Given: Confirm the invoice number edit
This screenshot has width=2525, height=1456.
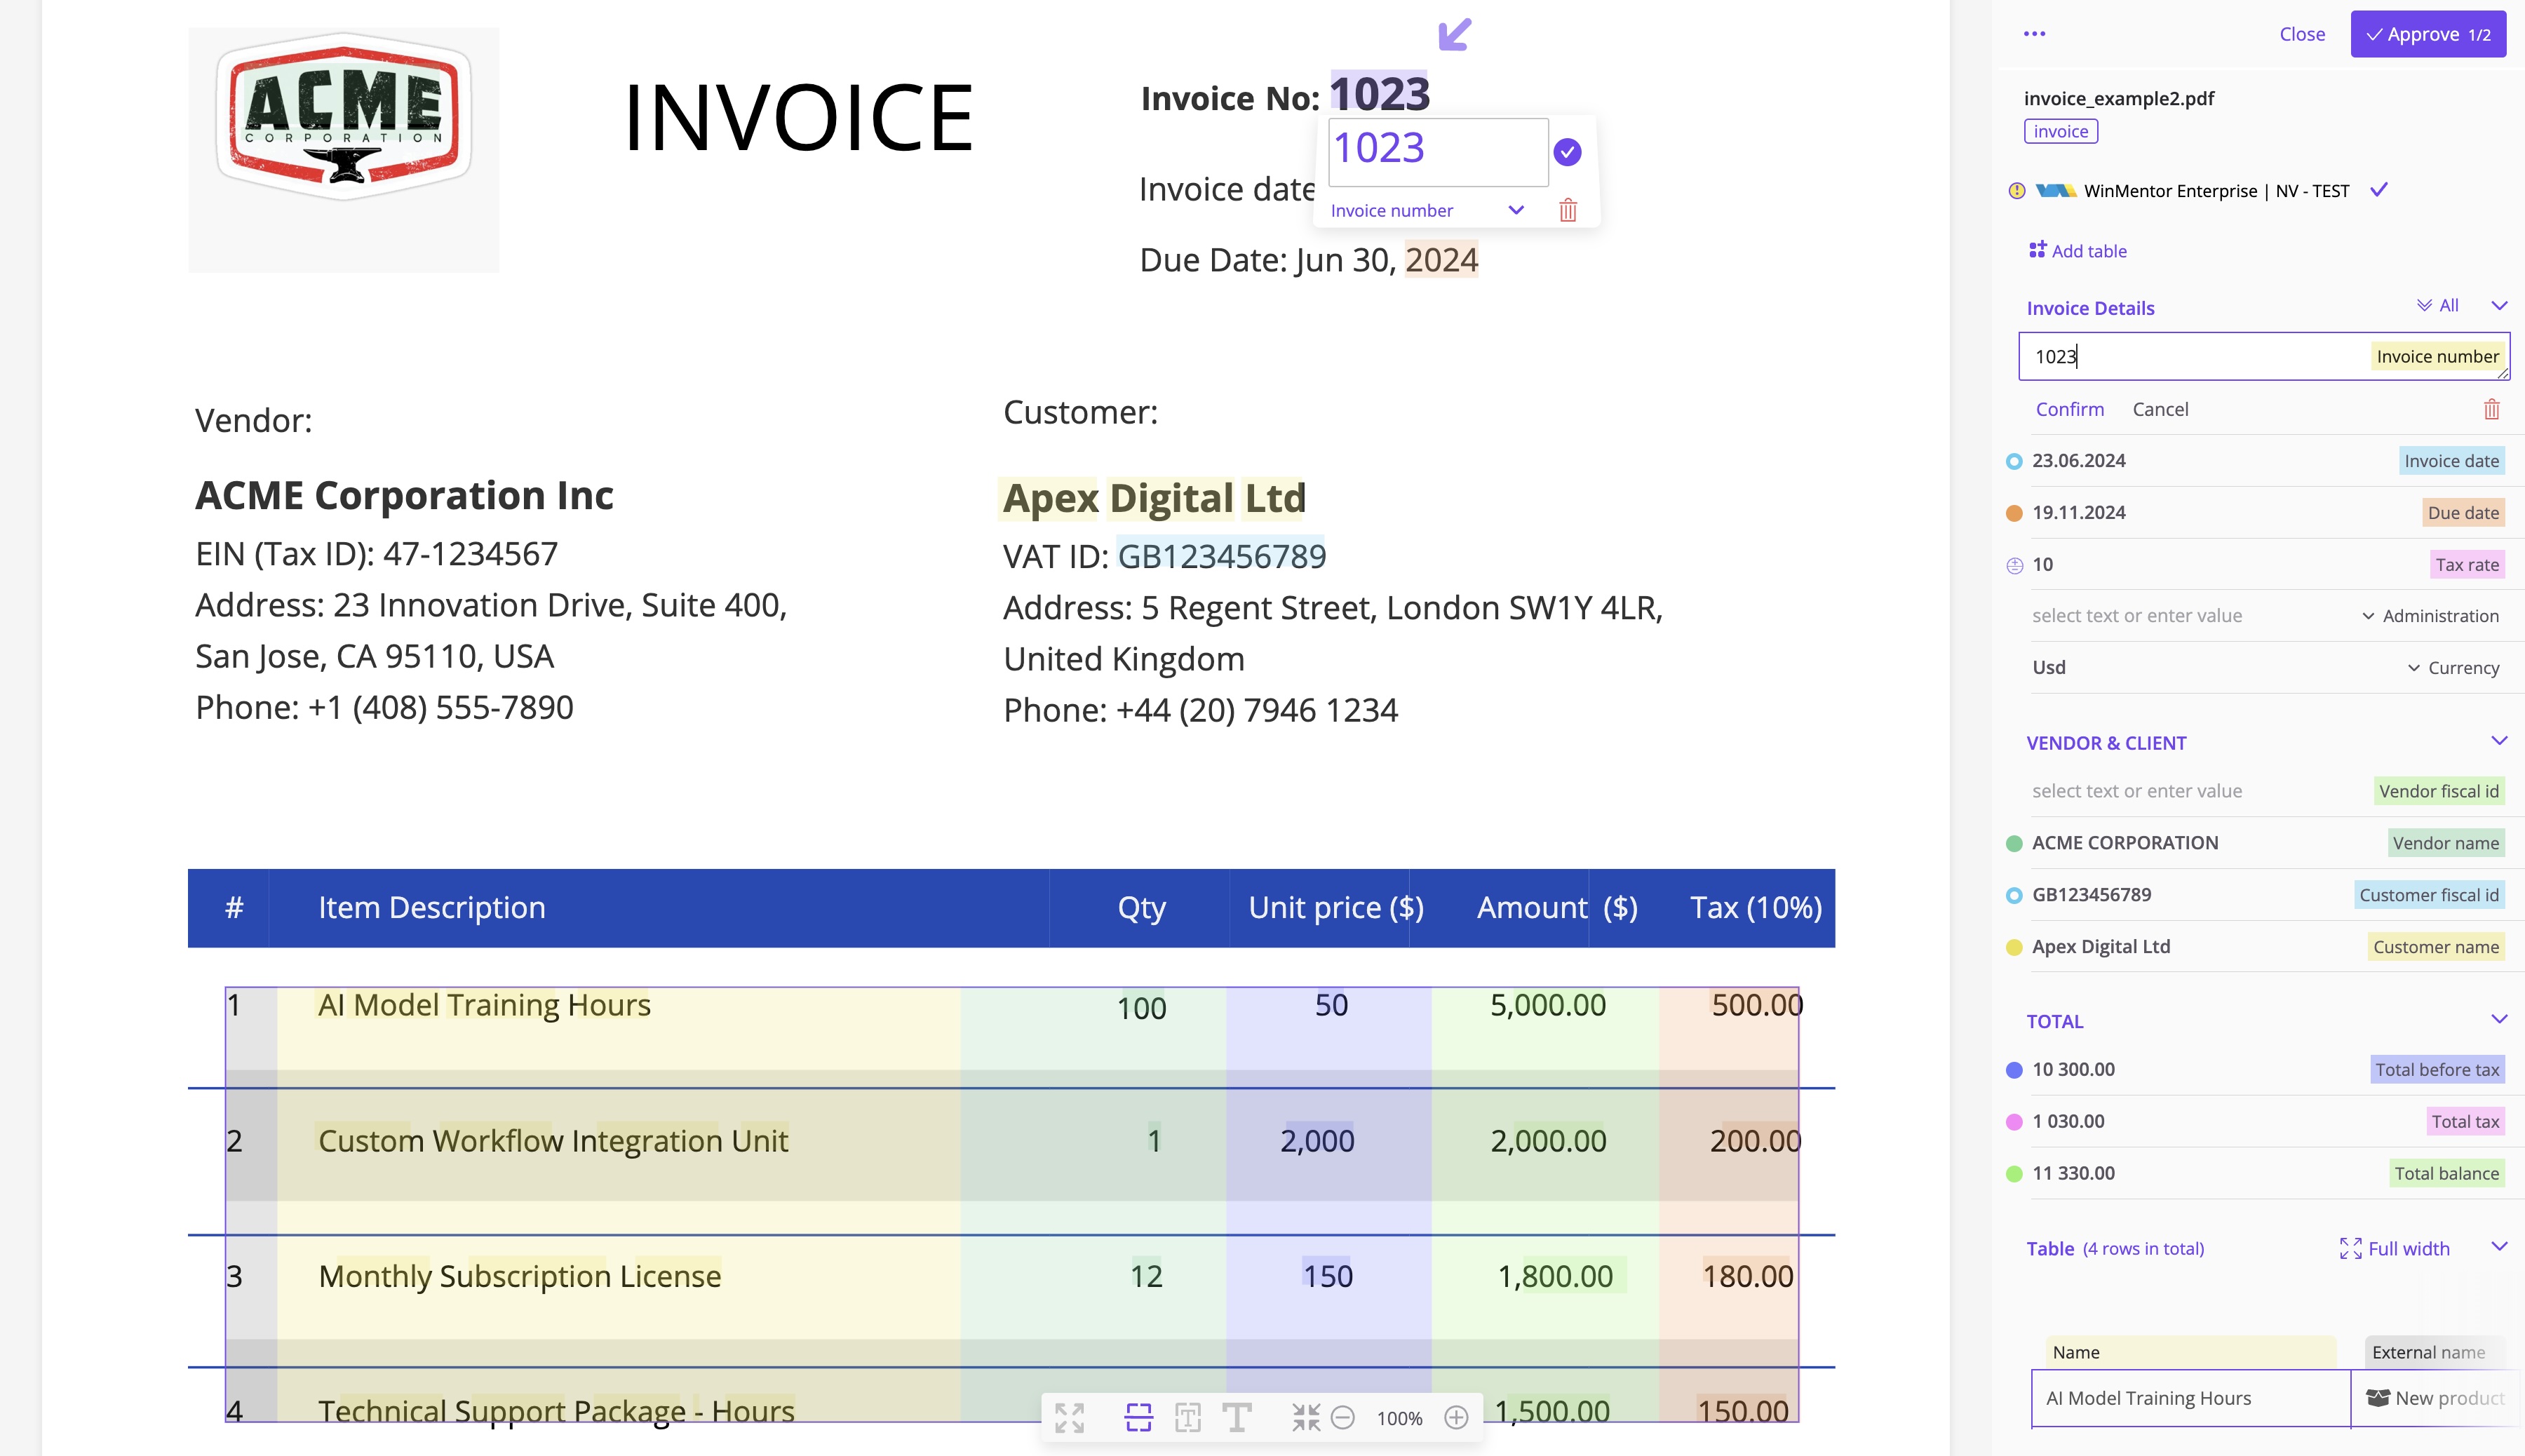Looking at the screenshot, I should point(2070,409).
